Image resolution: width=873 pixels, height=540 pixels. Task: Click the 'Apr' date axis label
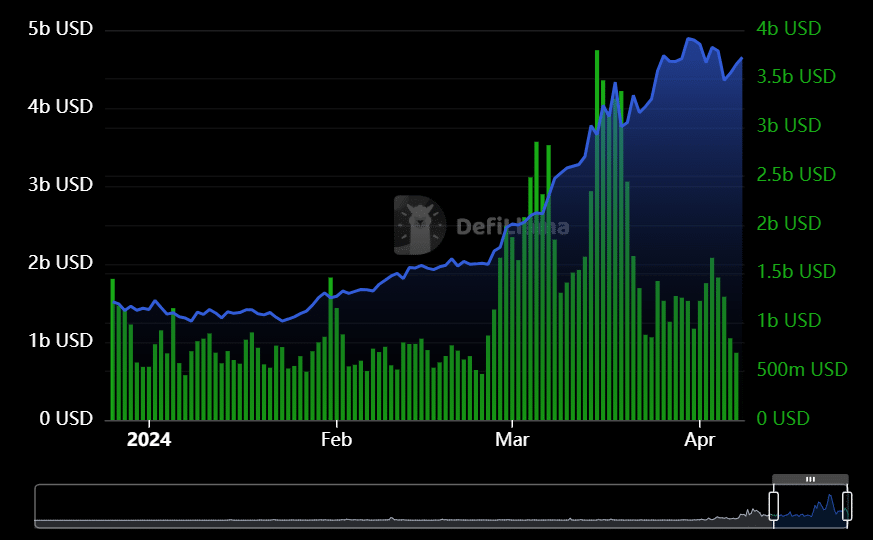[699, 440]
